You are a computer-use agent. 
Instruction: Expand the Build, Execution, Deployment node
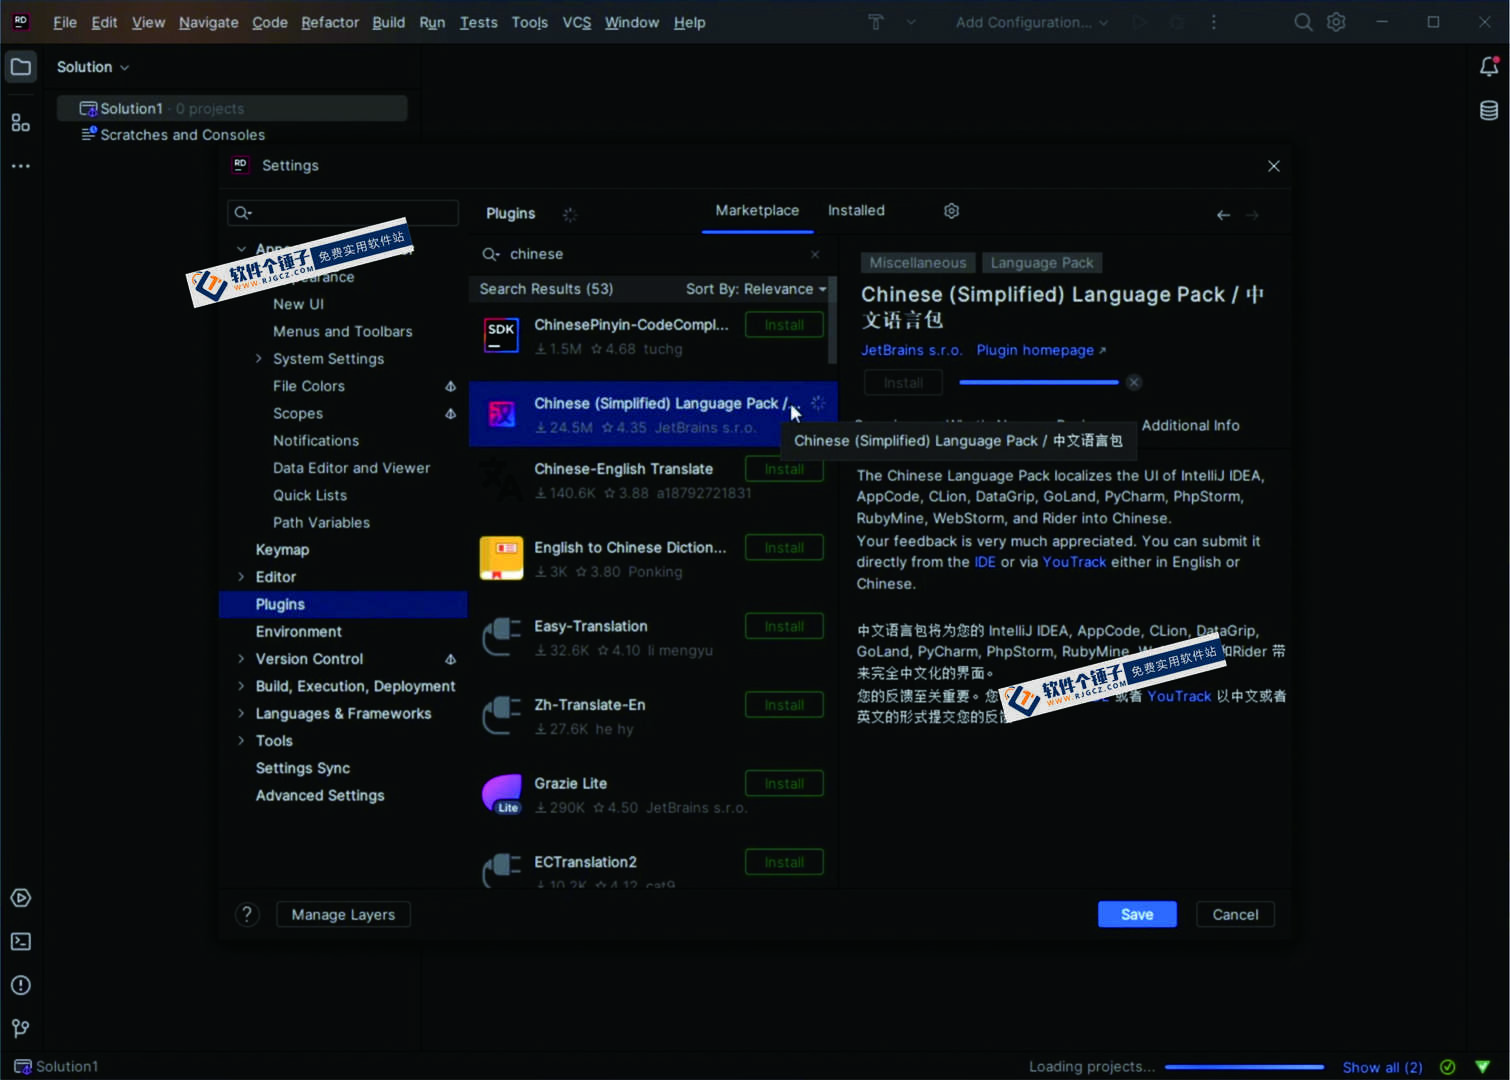coord(241,686)
